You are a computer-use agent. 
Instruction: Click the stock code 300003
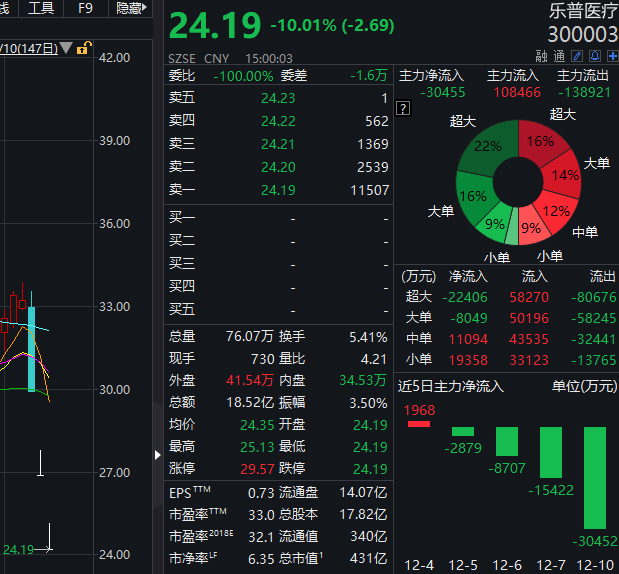583,34
